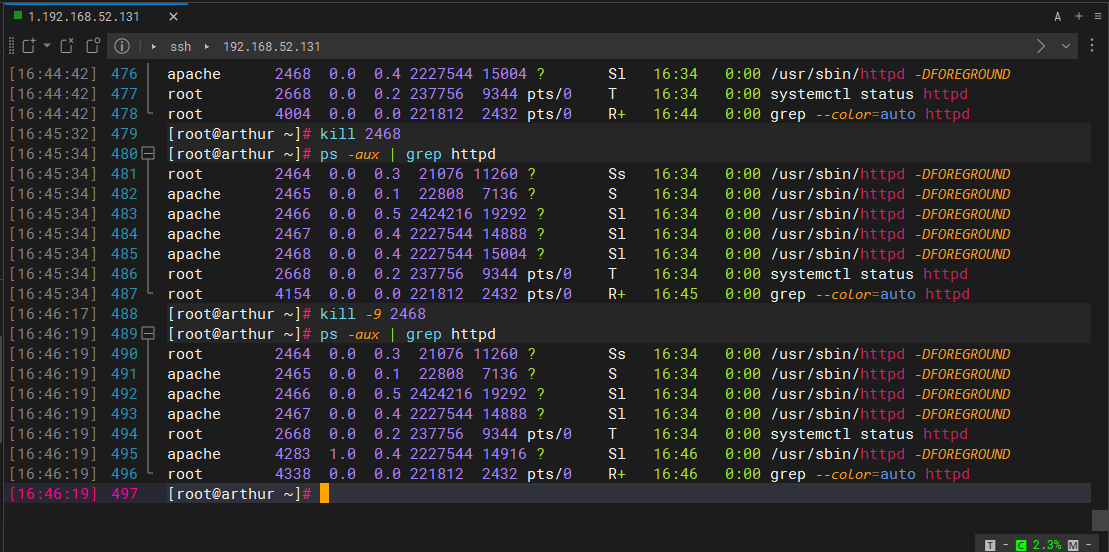
Task: Click the new session icon in toolbar
Action: coord(28,47)
